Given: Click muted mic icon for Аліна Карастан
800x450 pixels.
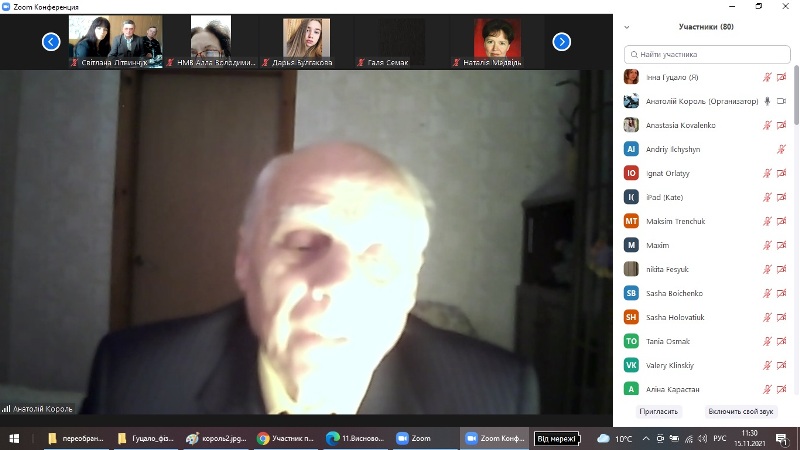Looking at the screenshot, I should pyautogui.click(x=767, y=389).
